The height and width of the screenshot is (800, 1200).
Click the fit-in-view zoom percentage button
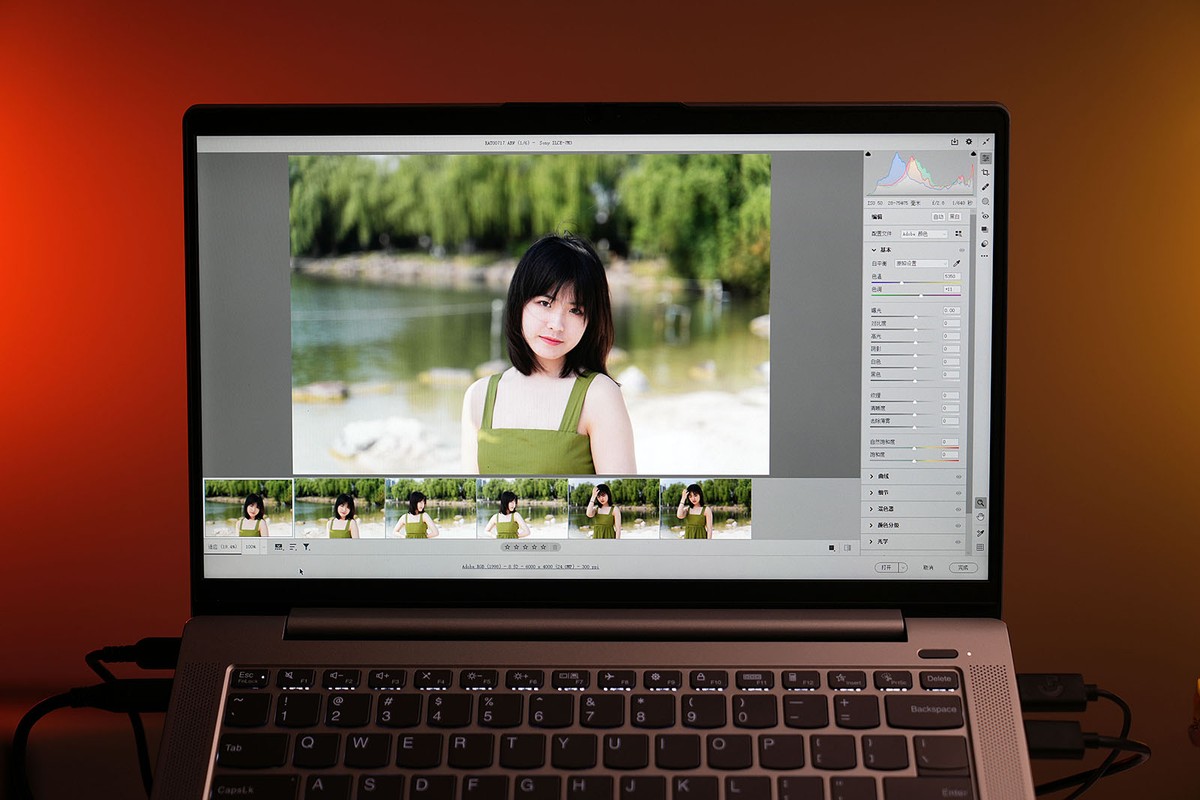(x=222, y=547)
